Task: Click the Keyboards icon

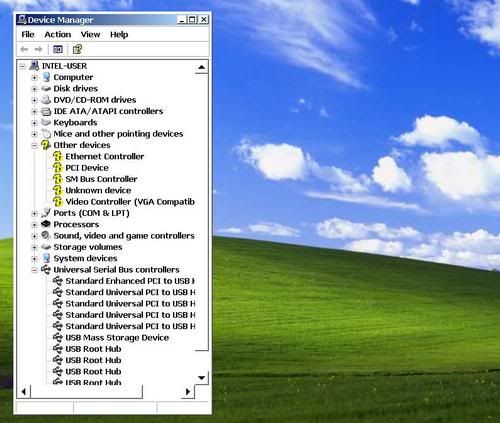Action: pos(46,122)
